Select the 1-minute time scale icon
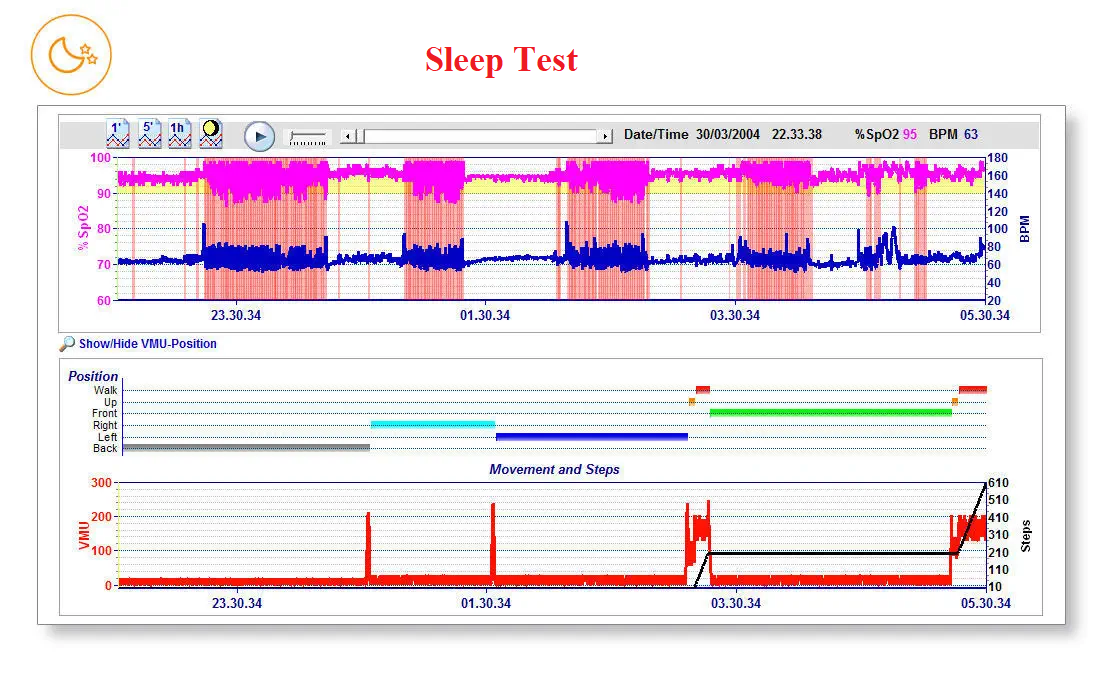The width and height of the screenshot is (1100, 700). pos(118,134)
